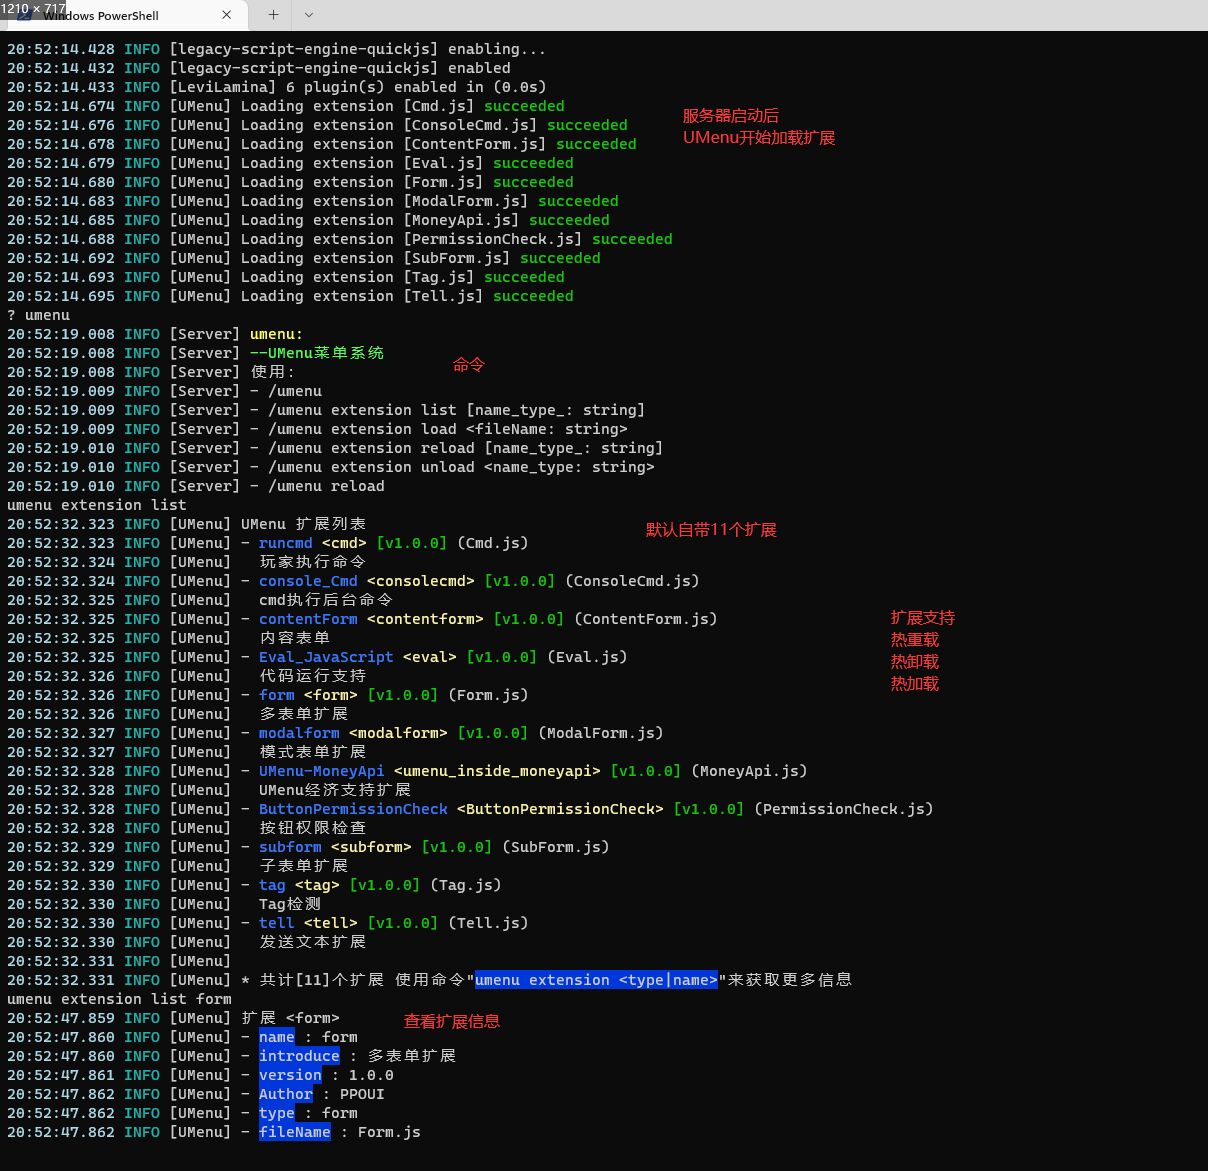
Task: Click the highlighted 'introduce' field label
Action: [299, 1056]
